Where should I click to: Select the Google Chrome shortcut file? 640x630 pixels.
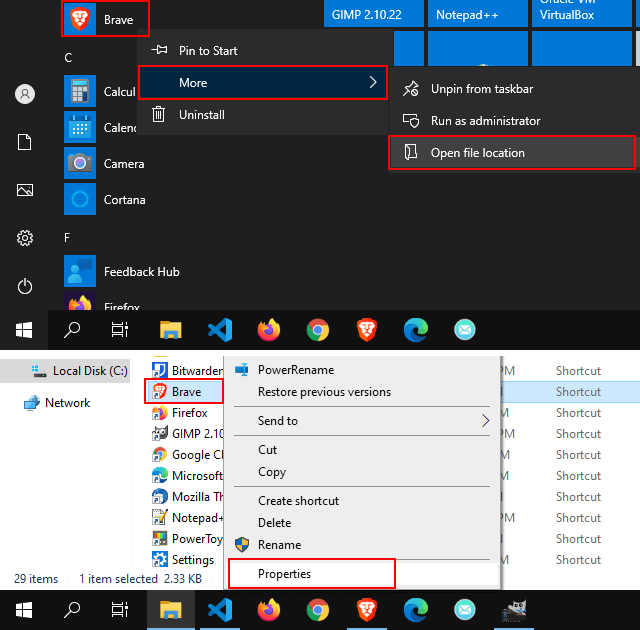187,455
